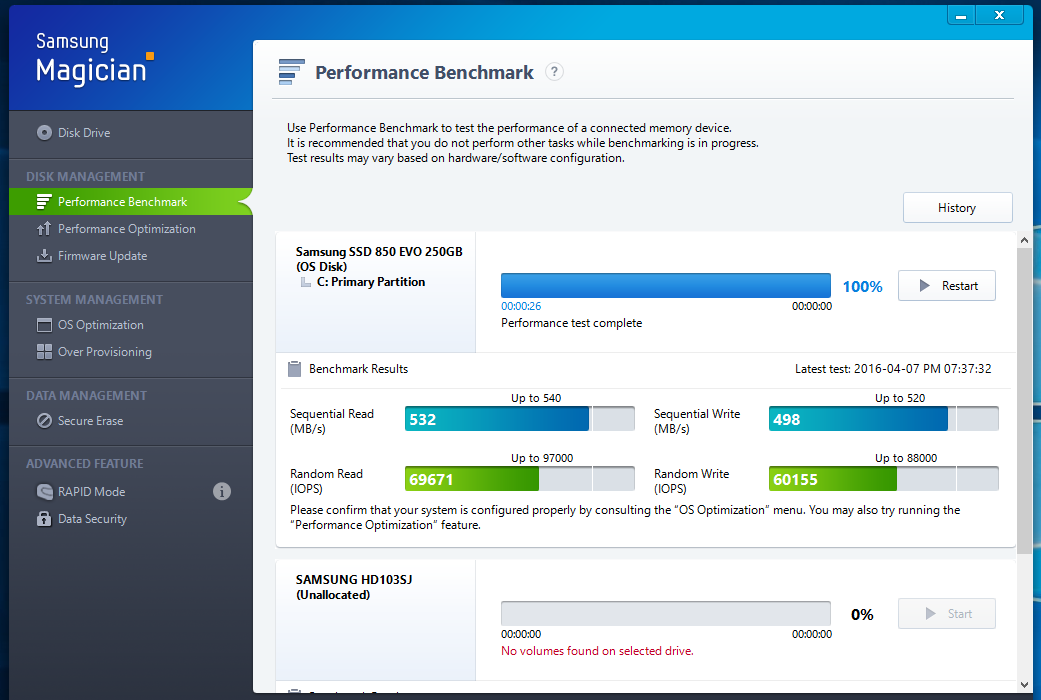Click the Disk Drive disc icon
Screen dimensions: 1041x700
tap(44, 133)
